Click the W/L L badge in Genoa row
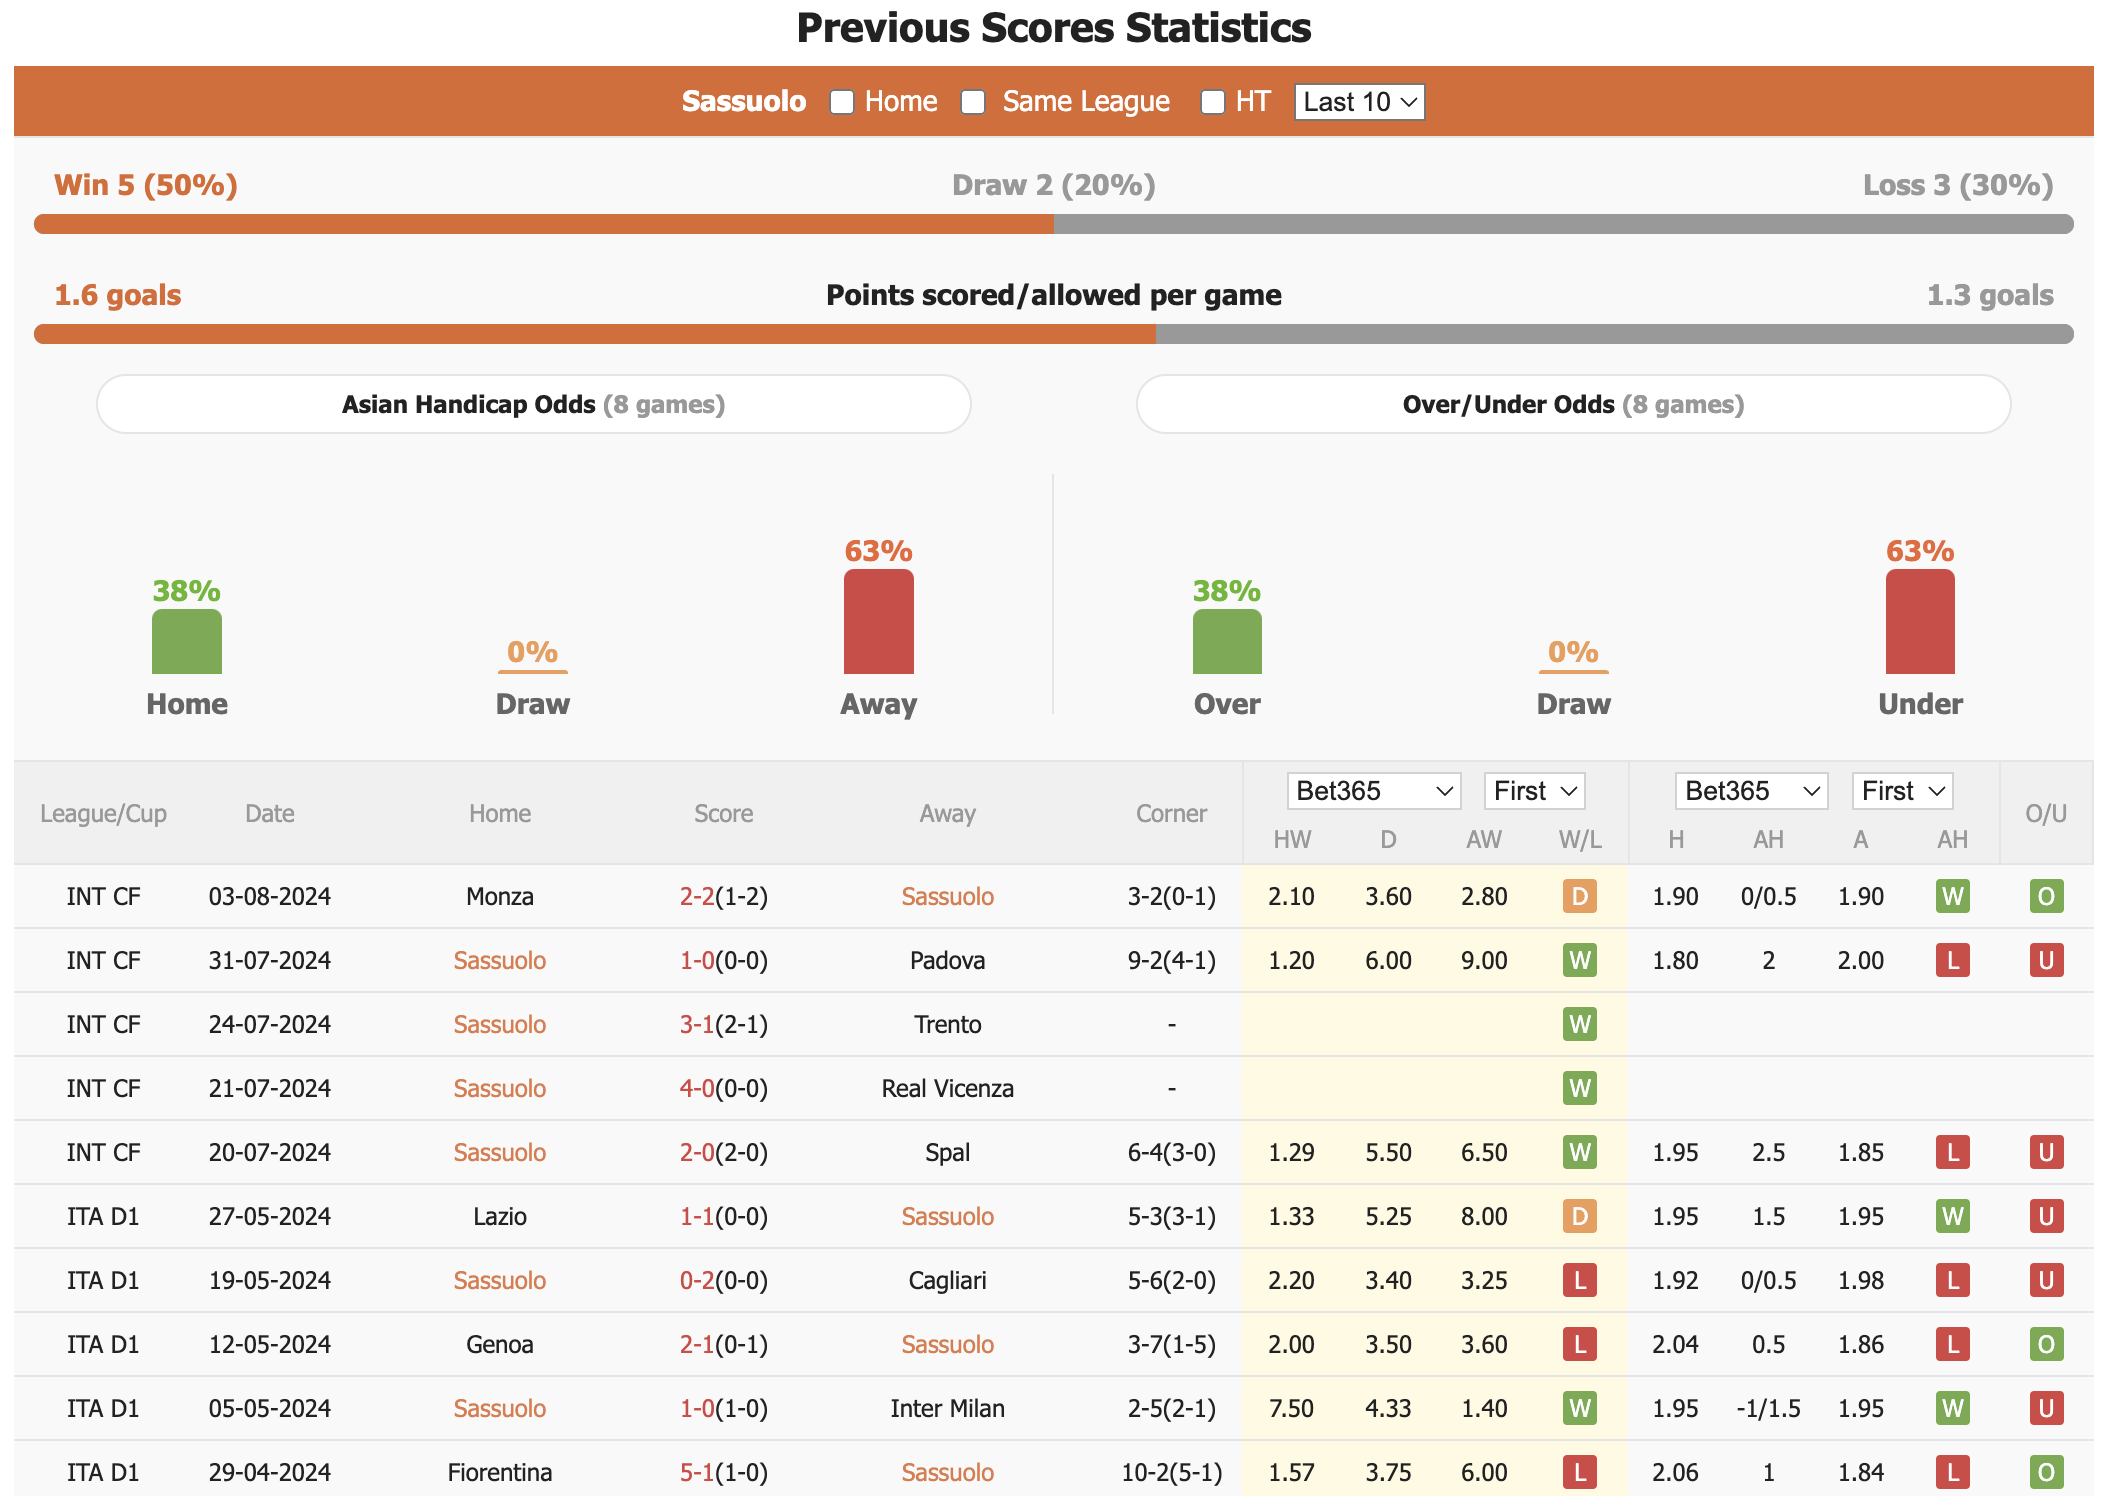The image size is (2114, 1496). tap(1580, 1344)
